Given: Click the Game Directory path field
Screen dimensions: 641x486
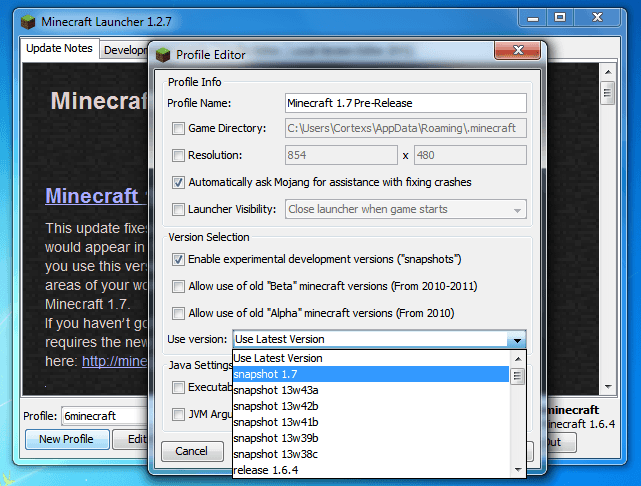Looking at the screenshot, I should 406,128.
